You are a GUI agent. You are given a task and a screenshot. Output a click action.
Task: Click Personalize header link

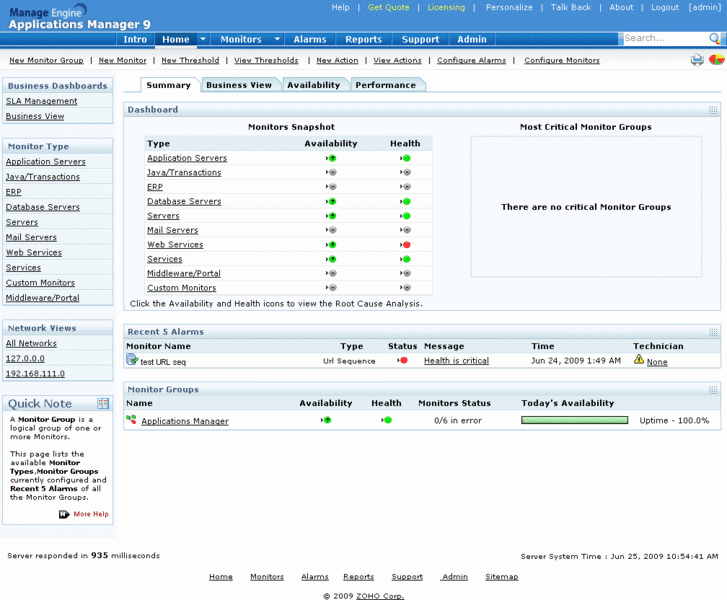click(509, 7)
